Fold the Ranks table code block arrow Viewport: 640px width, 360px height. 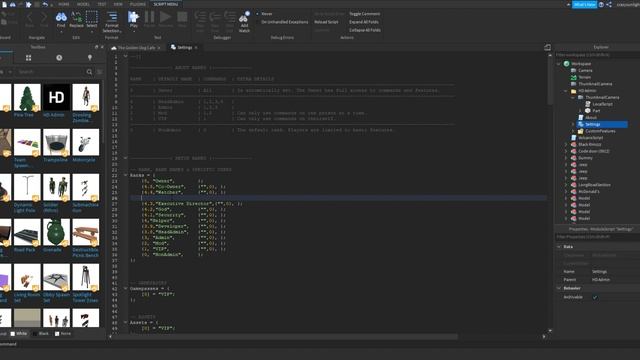click(125, 175)
